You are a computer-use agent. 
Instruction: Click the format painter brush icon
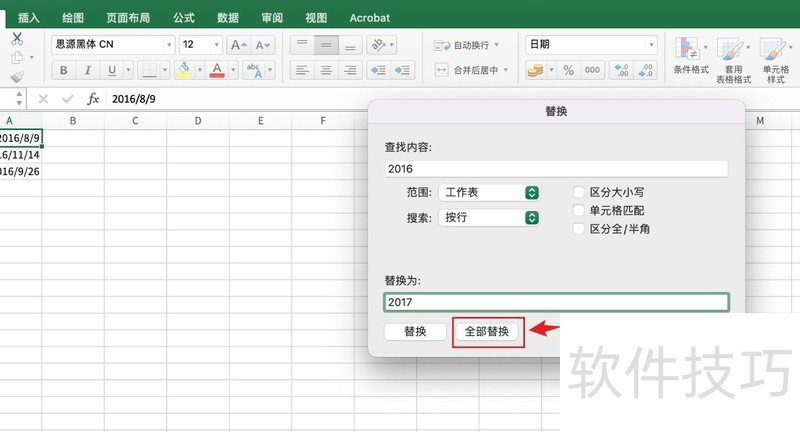[x=17, y=77]
